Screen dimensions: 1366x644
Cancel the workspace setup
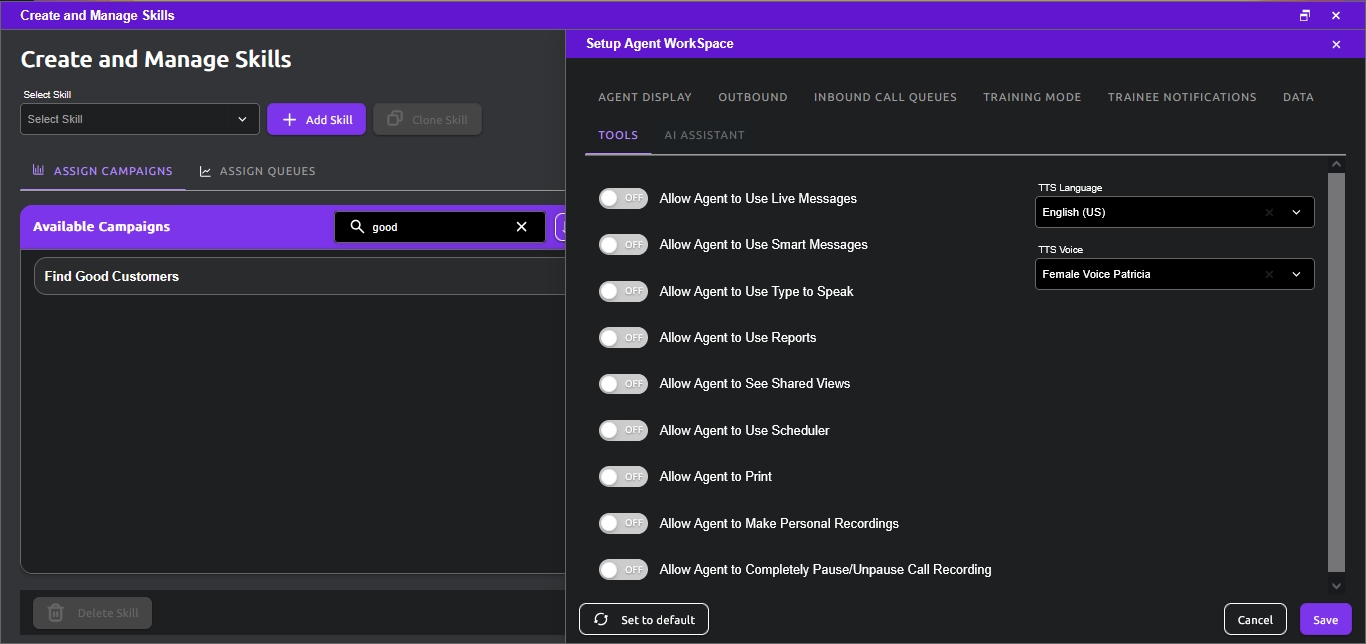point(1255,619)
